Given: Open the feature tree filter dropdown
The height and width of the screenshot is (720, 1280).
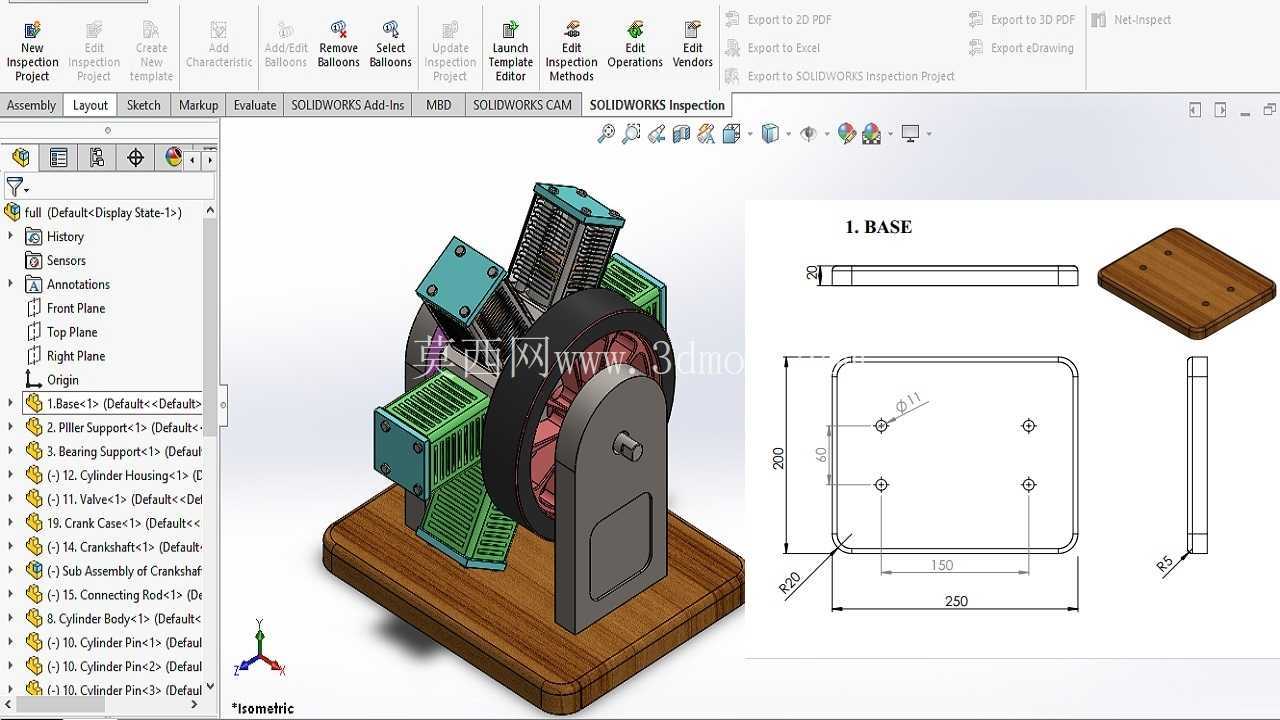Looking at the screenshot, I should coord(17,187).
